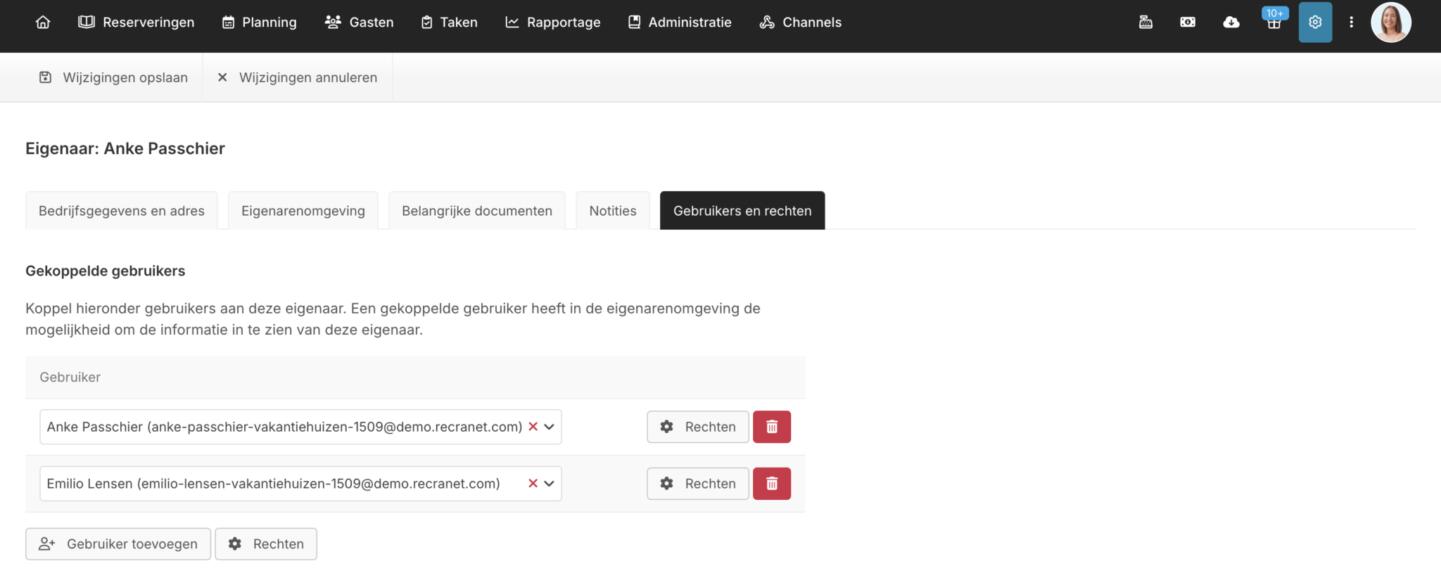Open the user profile avatar
Viewport: 1441px width, 580px height.
click(1390, 22)
